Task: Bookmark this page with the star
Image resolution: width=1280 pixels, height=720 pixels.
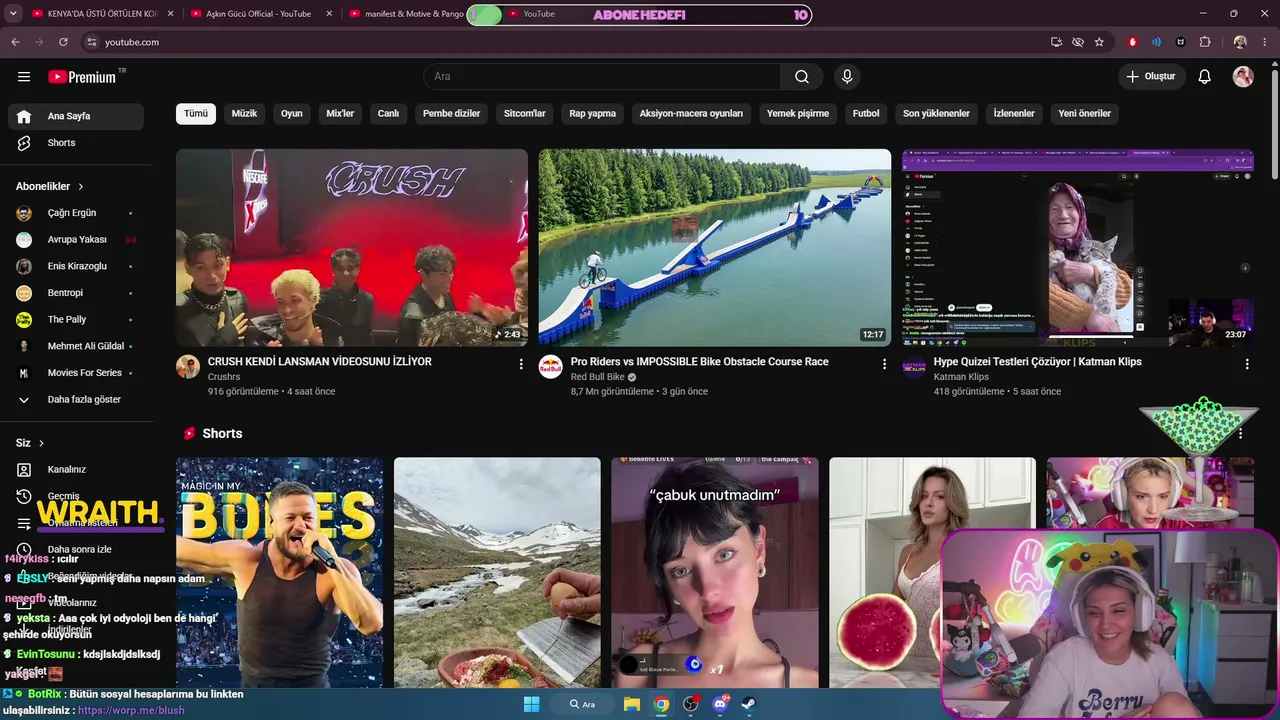Action: click(1099, 42)
